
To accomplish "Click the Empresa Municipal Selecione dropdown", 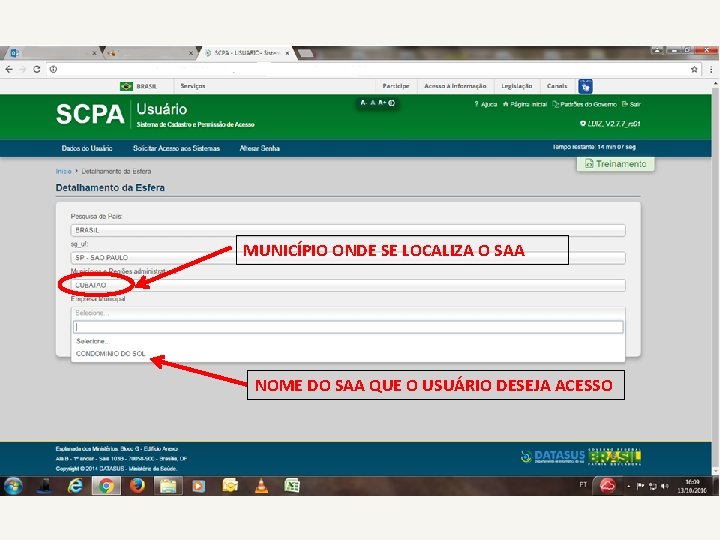I will tap(348, 313).
